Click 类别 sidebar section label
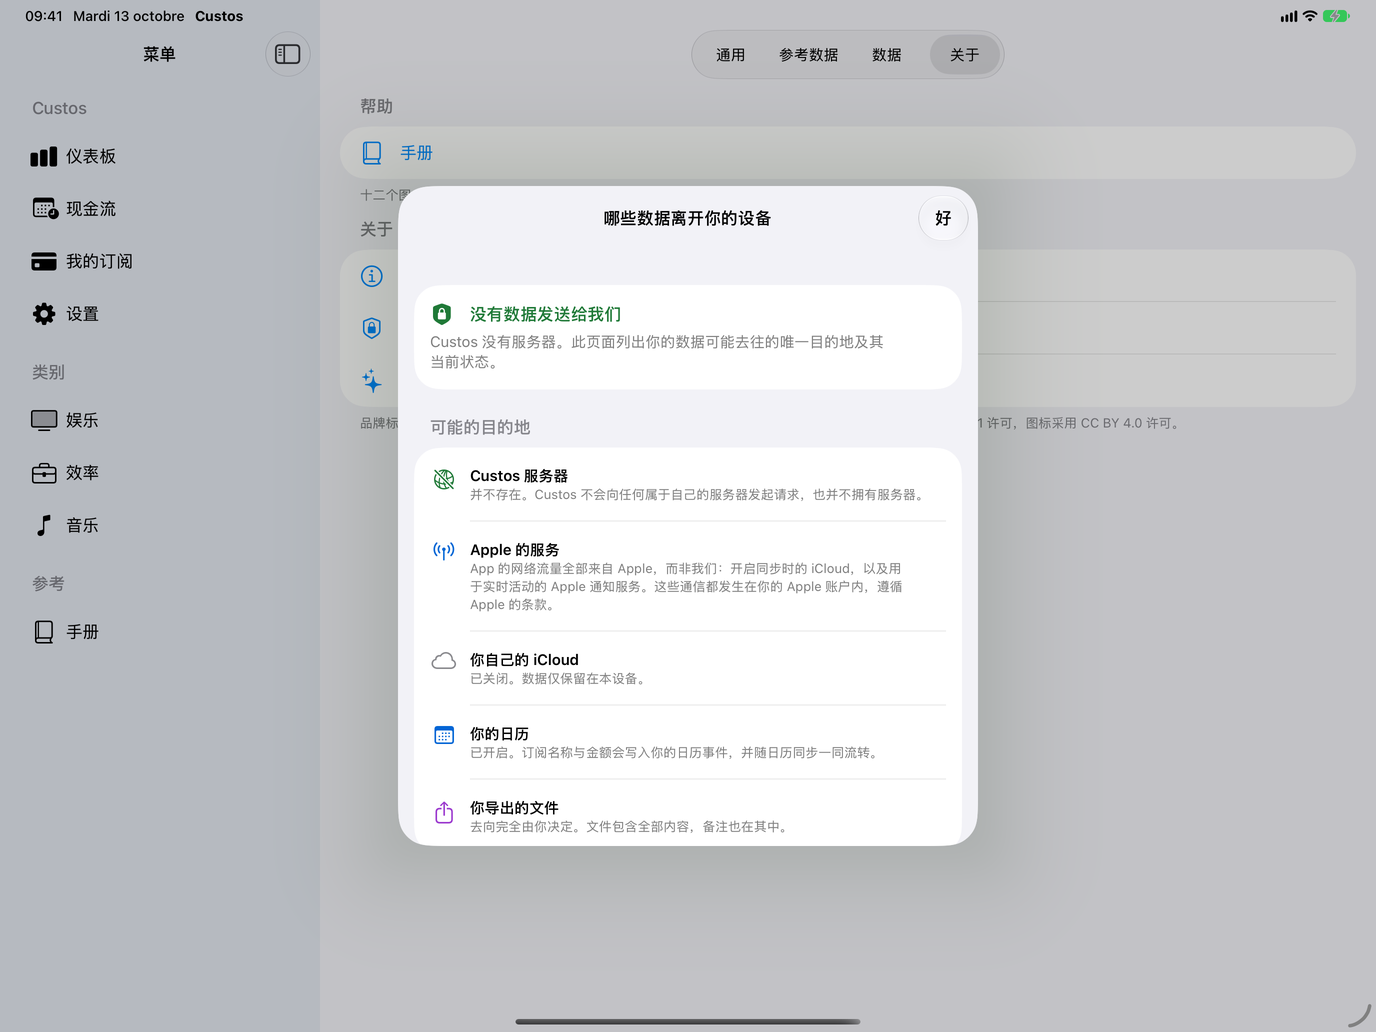1376x1032 pixels. (x=48, y=372)
